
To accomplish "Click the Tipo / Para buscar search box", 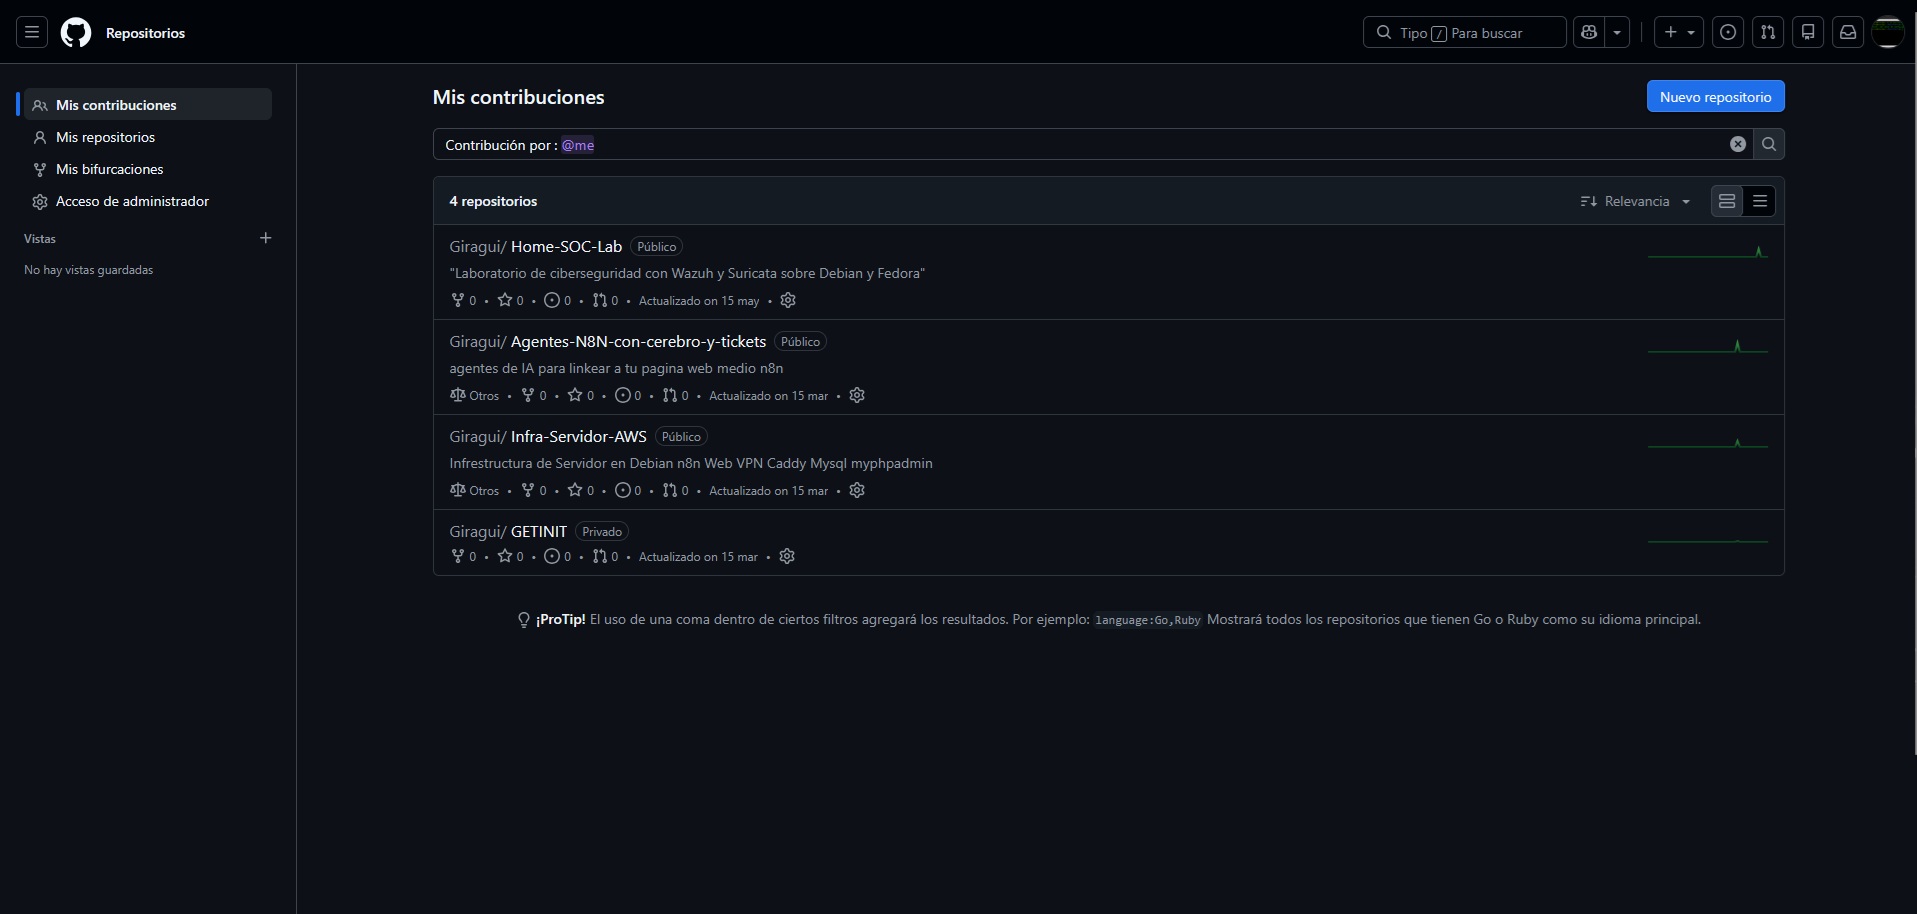I will (1464, 32).
